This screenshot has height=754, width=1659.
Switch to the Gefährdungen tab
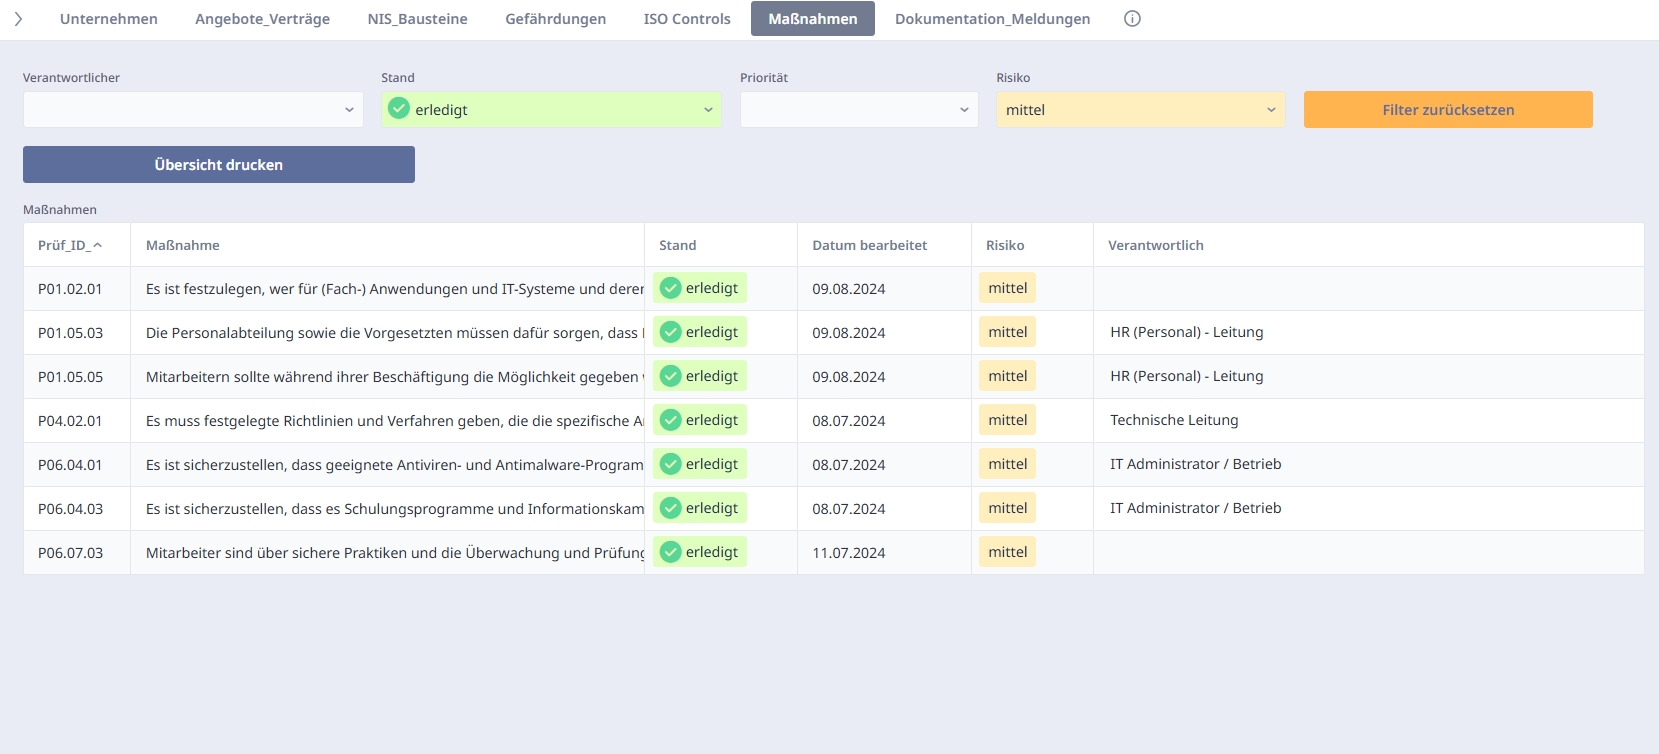(x=555, y=19)
